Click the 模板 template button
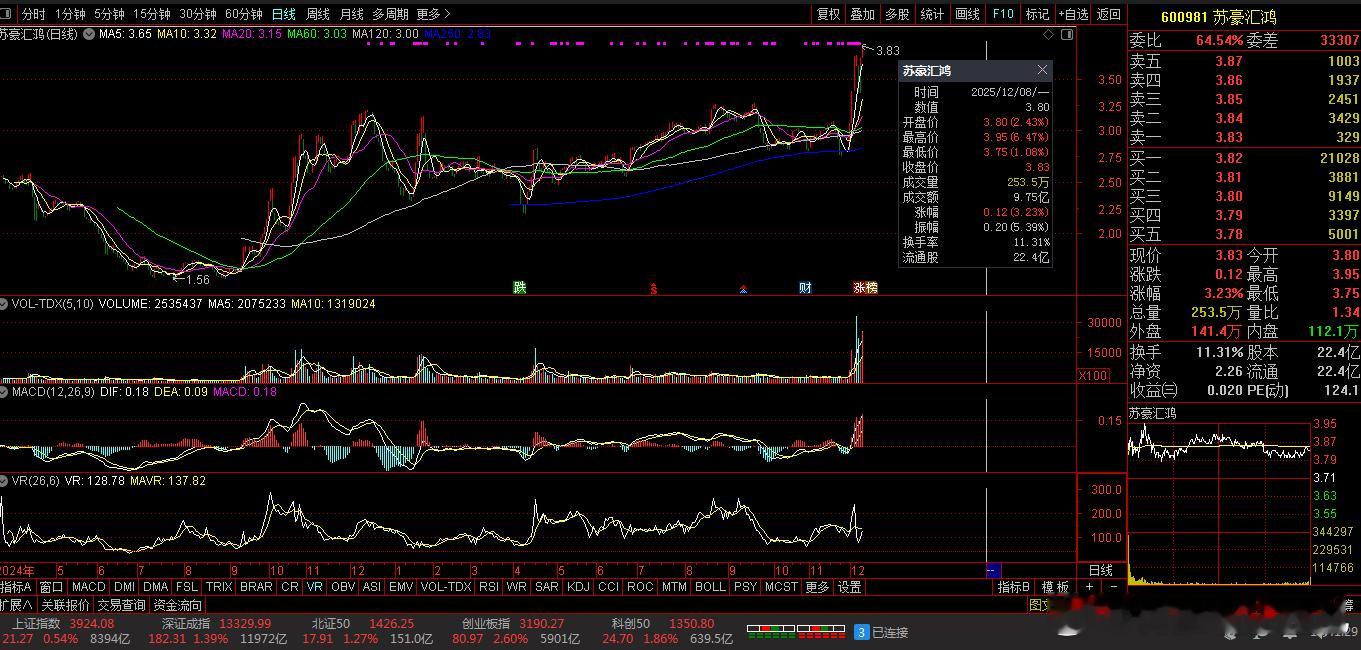The width and height of the screenshot is (1361, 650). (x=1056, y=587)
